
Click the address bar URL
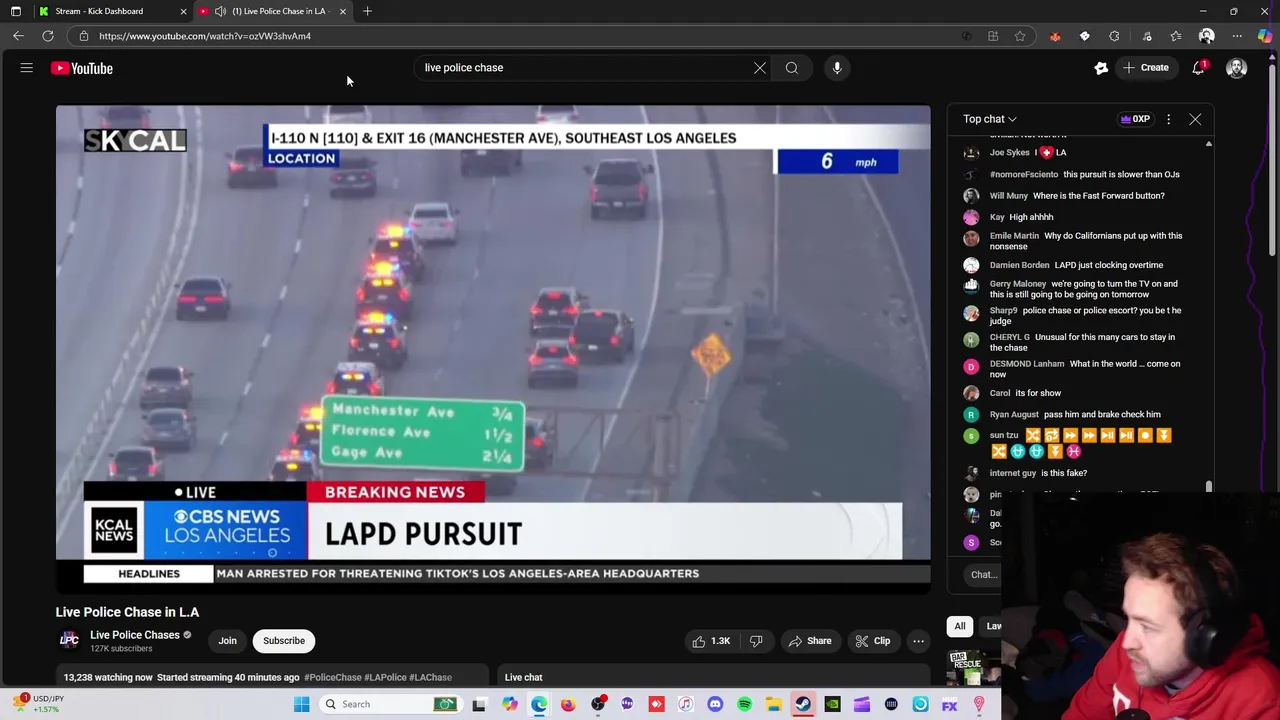click(205, 36)
